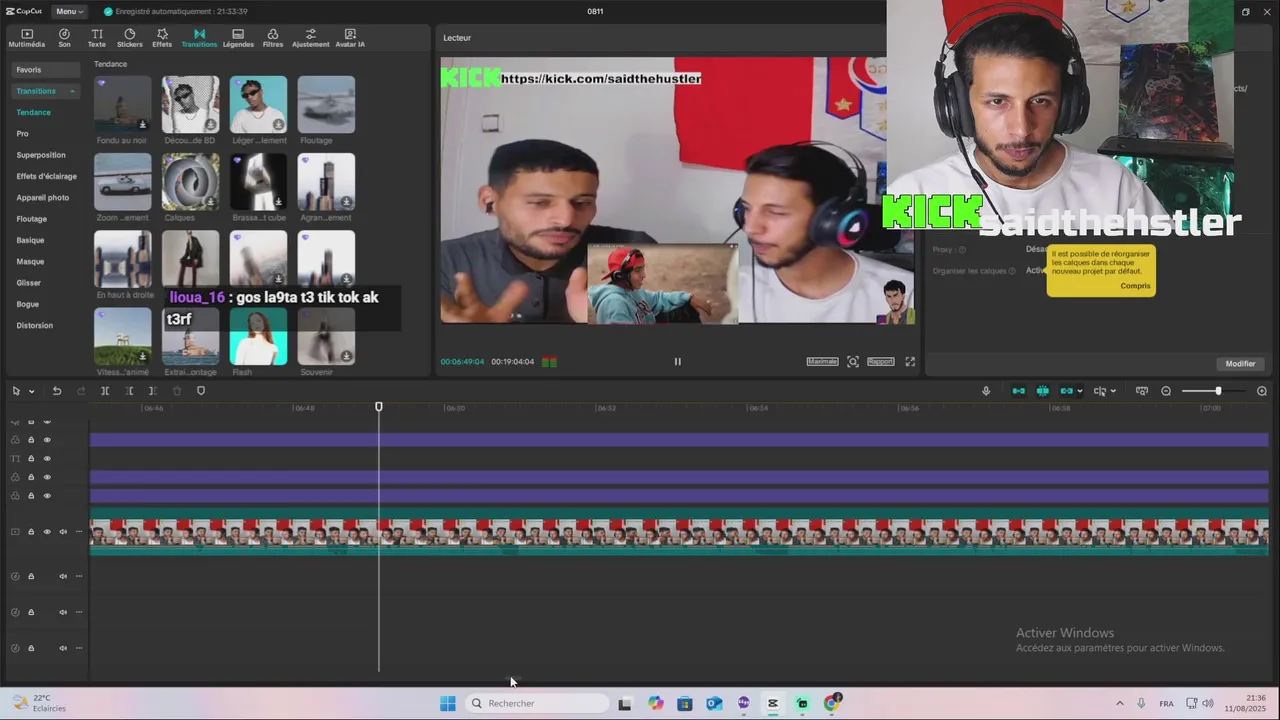The image size is (1280, 720).
Task: Open the split-preview options dropdown
Action: (1113, 391)
